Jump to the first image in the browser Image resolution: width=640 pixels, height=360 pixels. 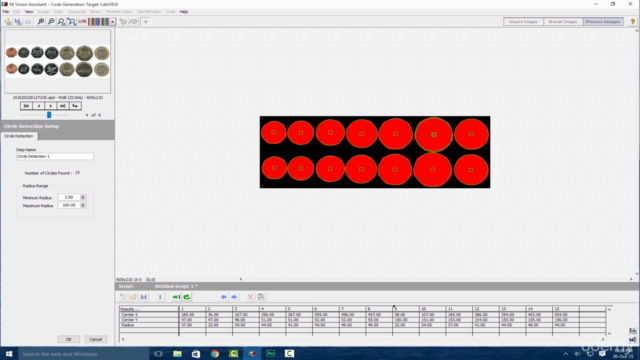tap(26, 106)
